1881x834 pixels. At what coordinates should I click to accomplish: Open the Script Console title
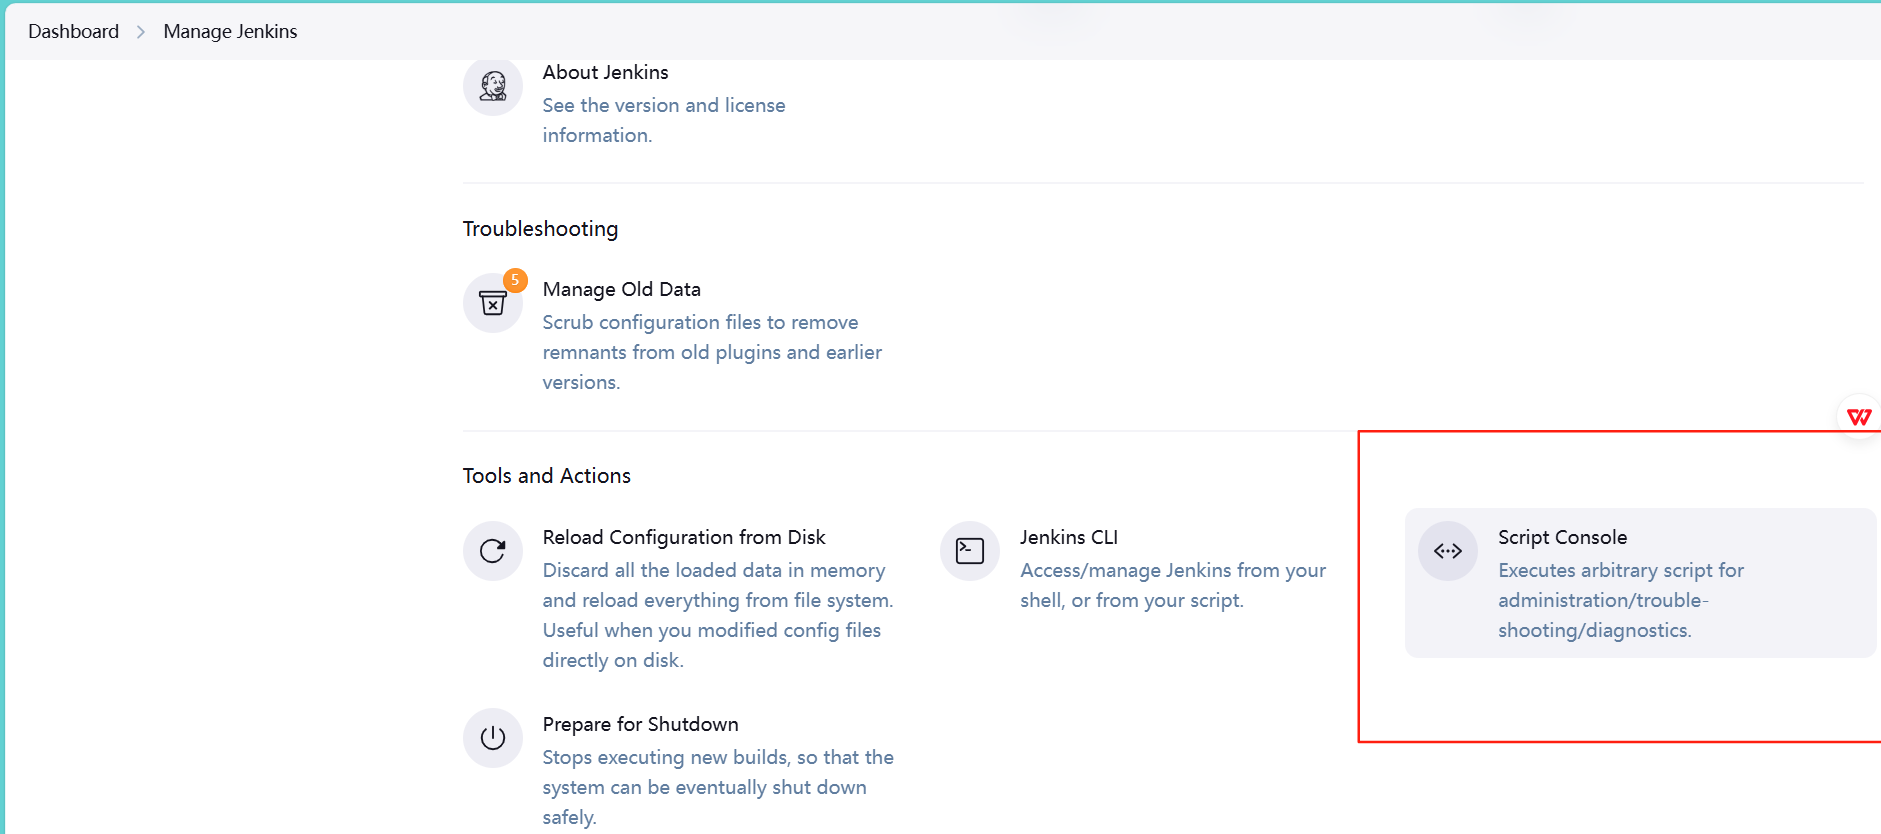tap(1562, 537)
